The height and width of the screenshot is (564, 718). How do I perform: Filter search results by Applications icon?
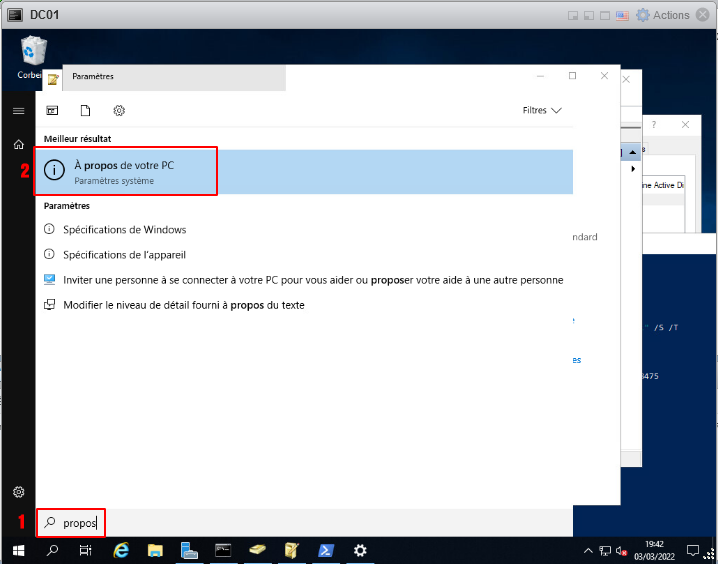pyautogui.click(x=52, y=111)
